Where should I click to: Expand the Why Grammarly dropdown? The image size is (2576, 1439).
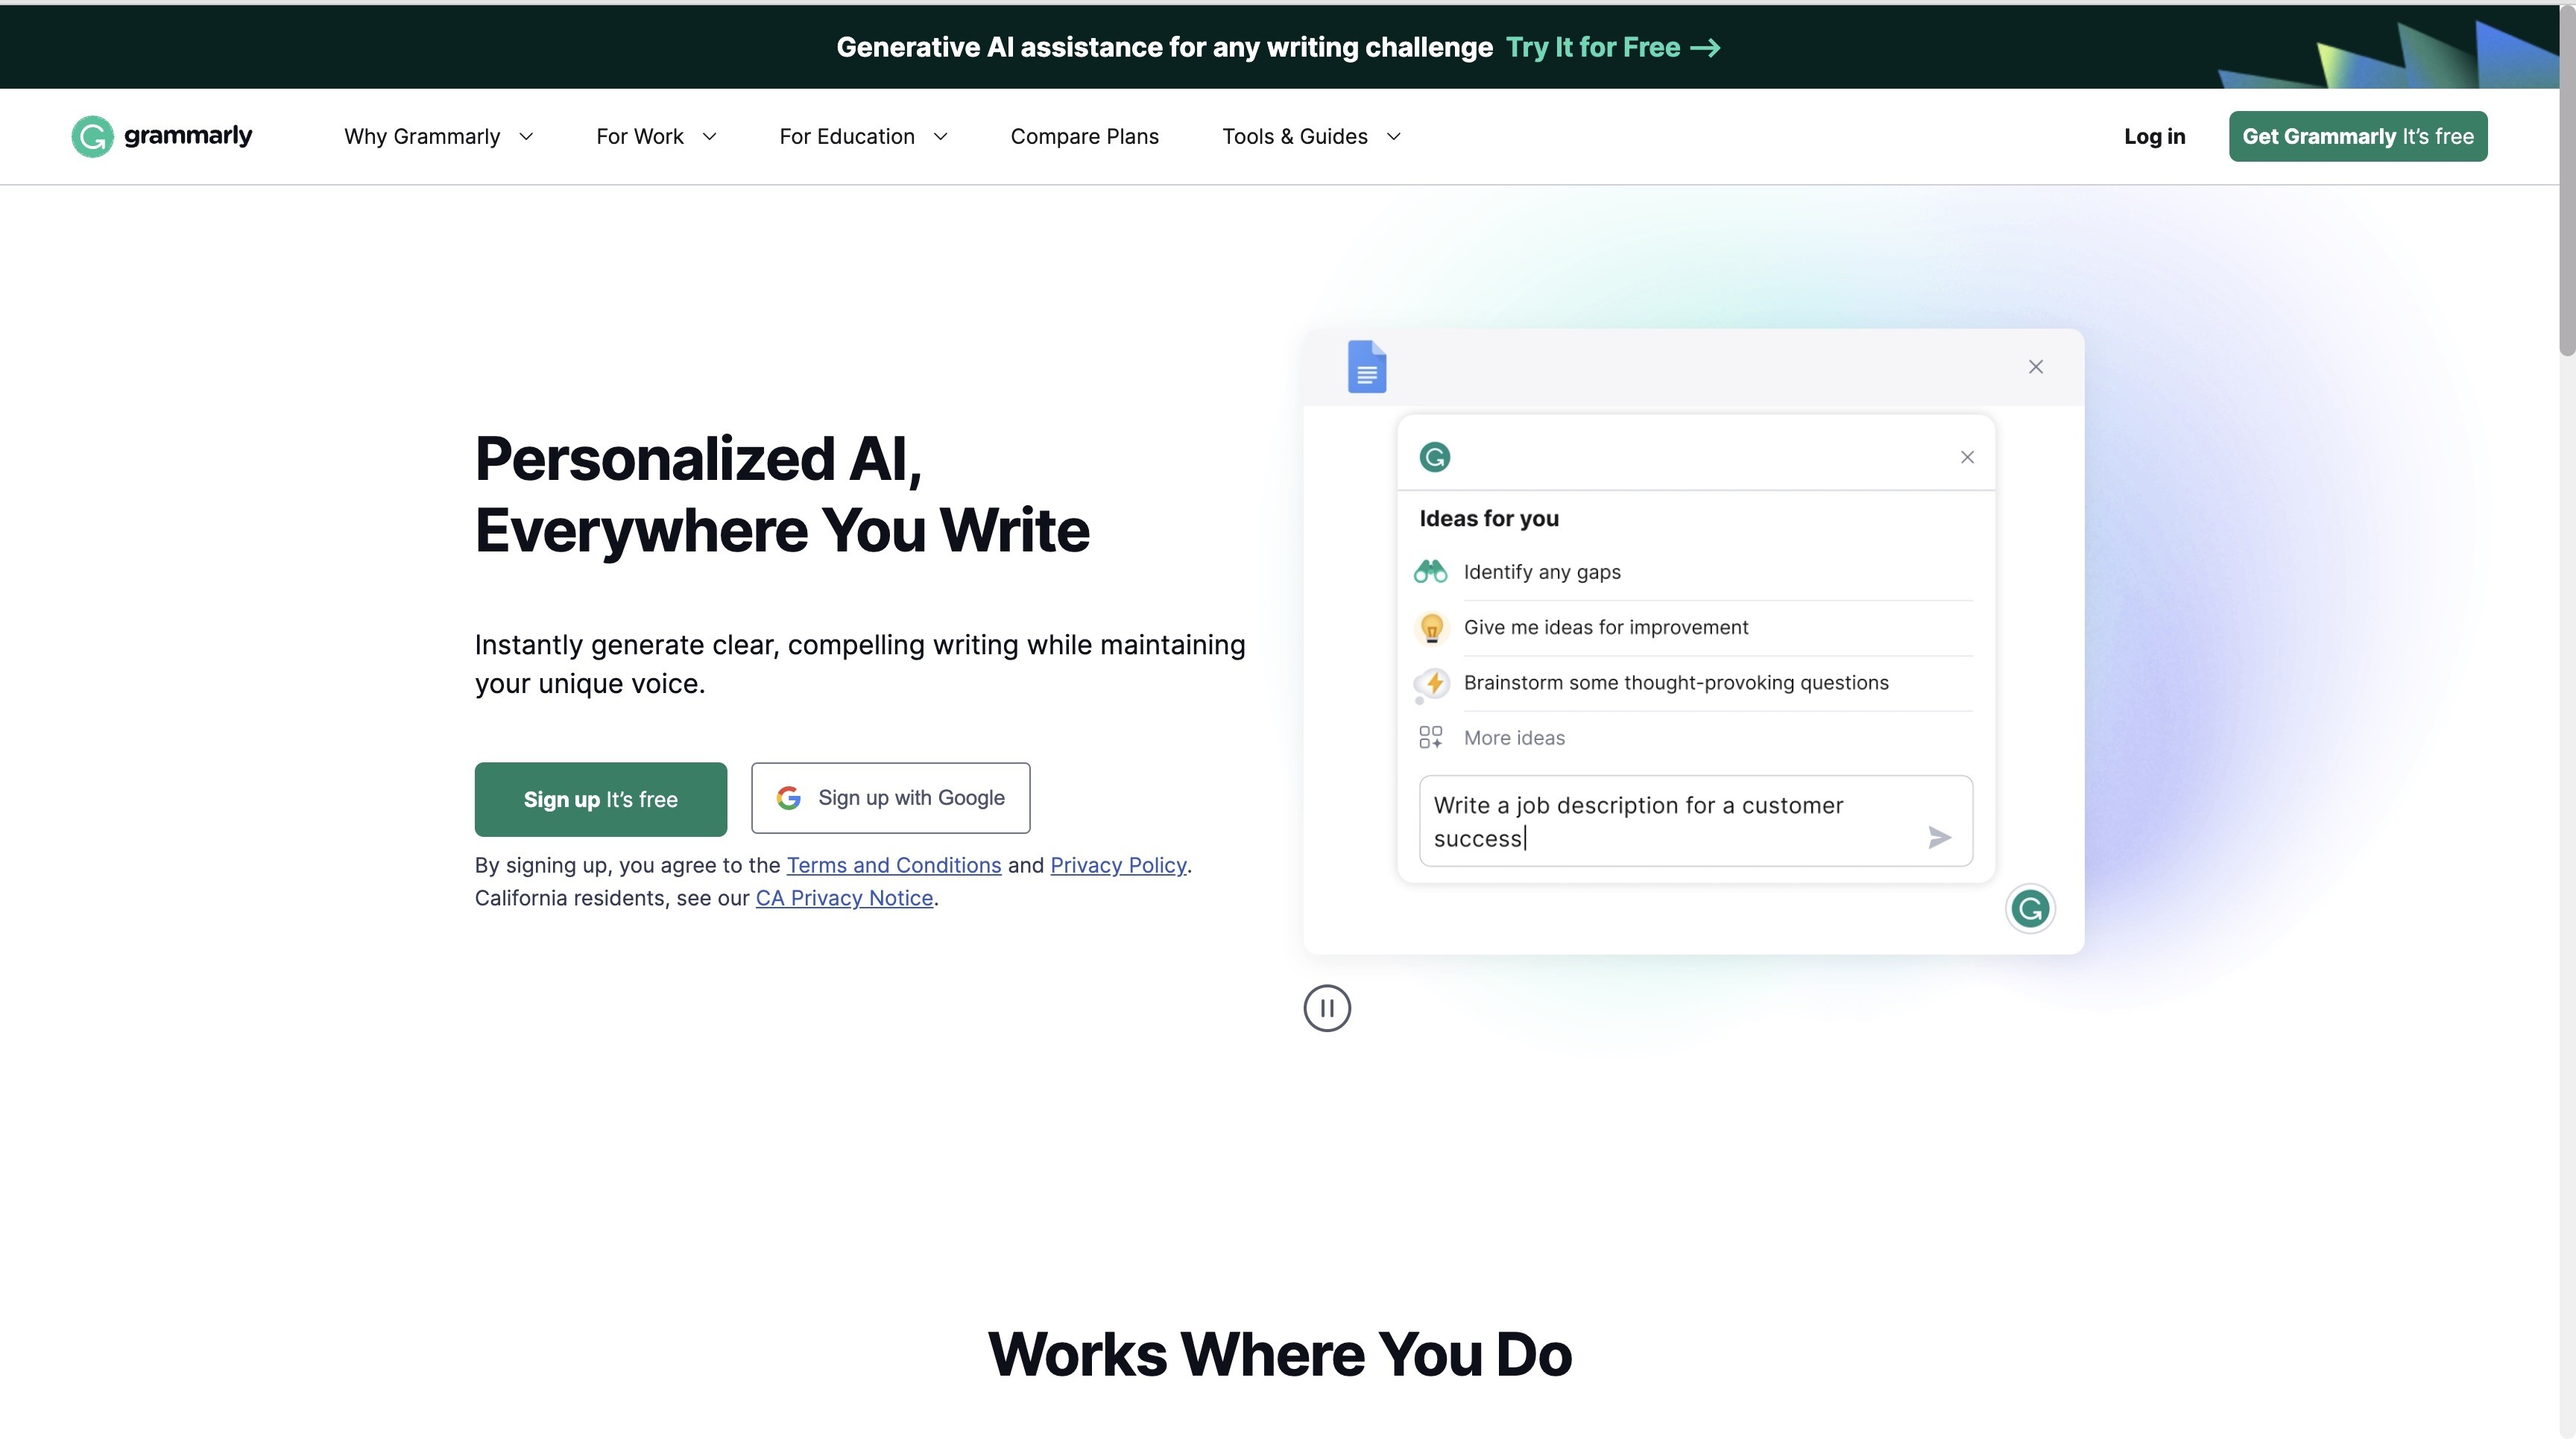[x=438, y=136]
